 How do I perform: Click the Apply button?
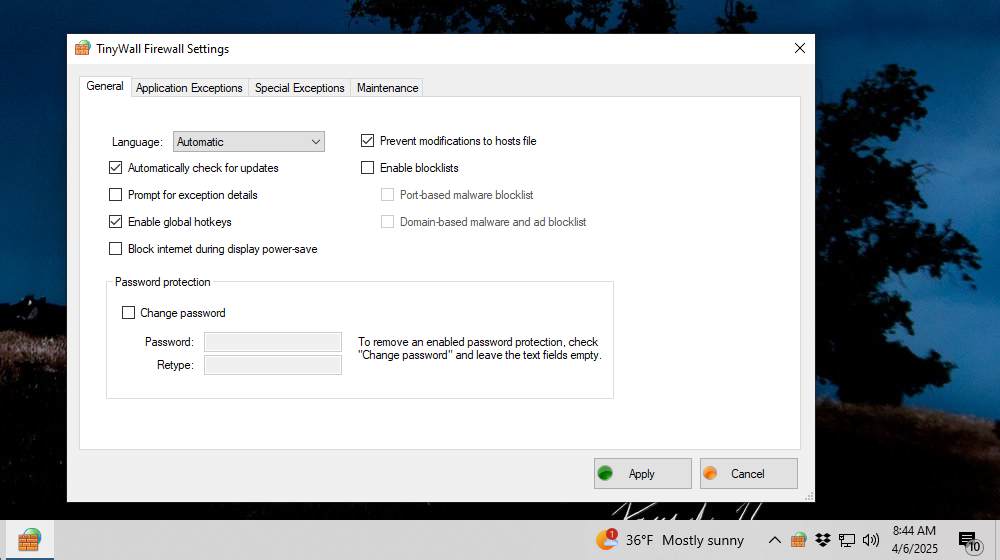click(643, 473)
